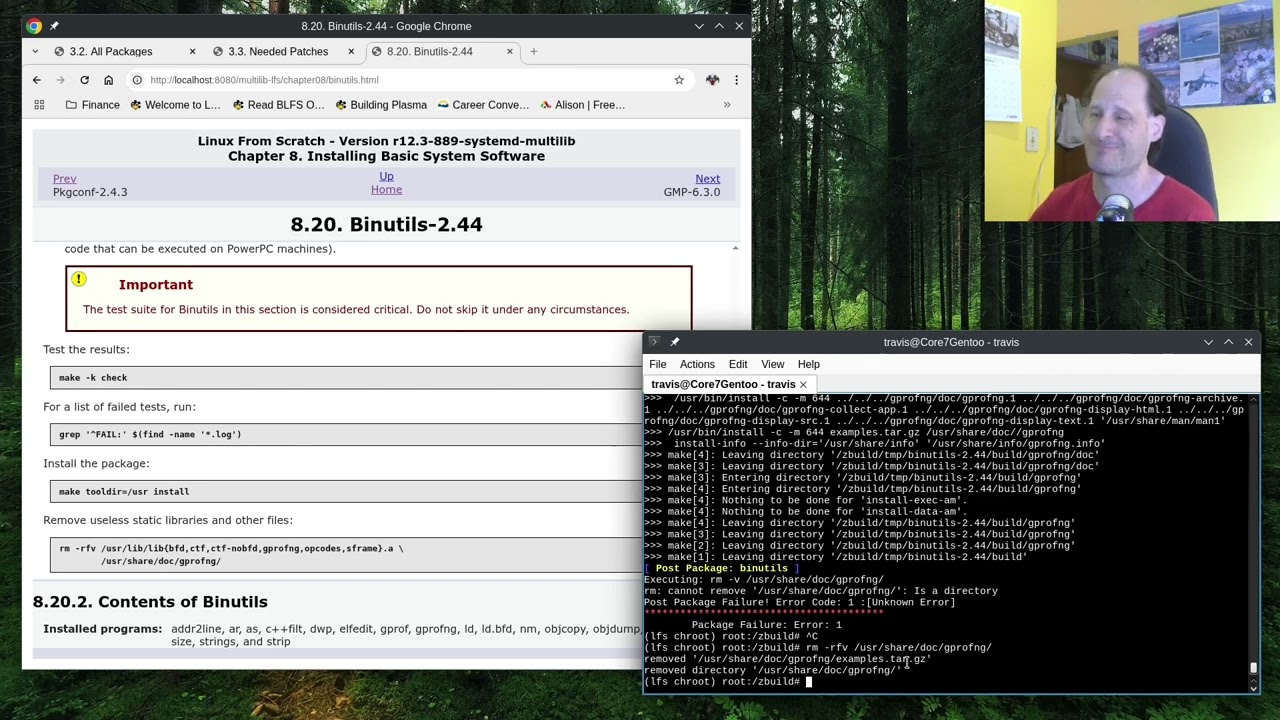Click the 'make -k check' command text
1280x720 pixels.
click(93, 378)
